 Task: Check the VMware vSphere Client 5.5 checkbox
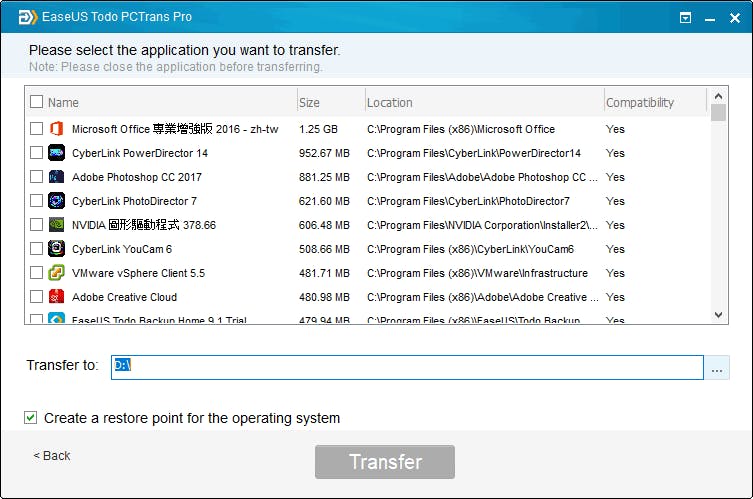pyautogui.click(x=36, y=273)
